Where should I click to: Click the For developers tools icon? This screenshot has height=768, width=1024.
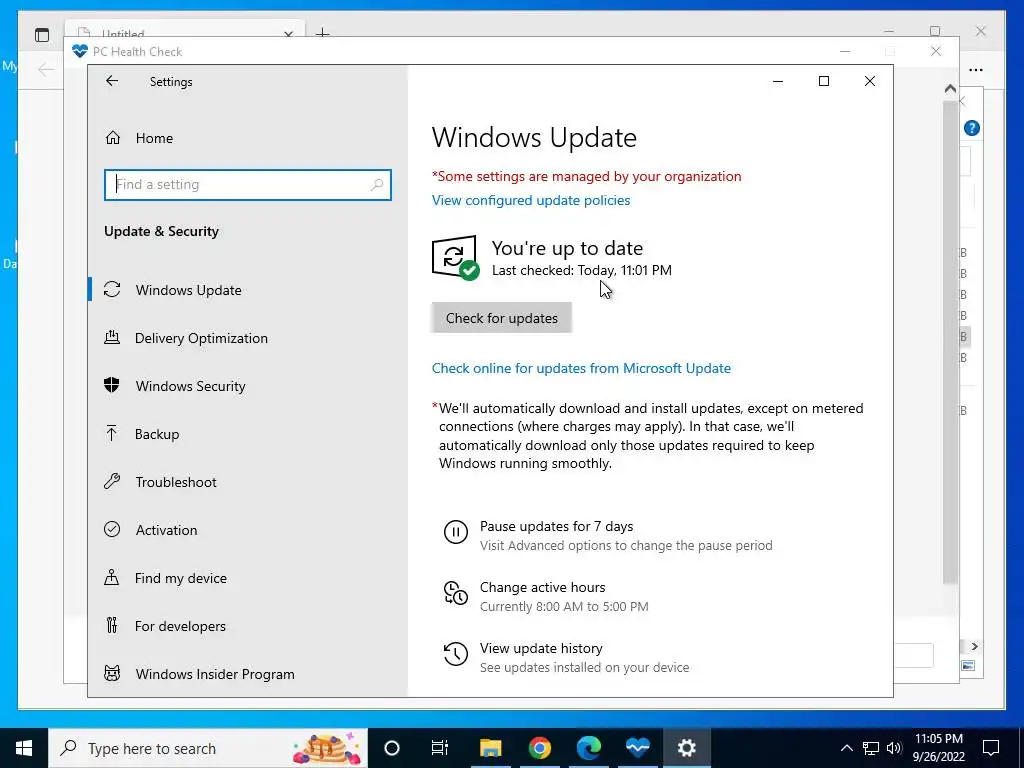112,626
